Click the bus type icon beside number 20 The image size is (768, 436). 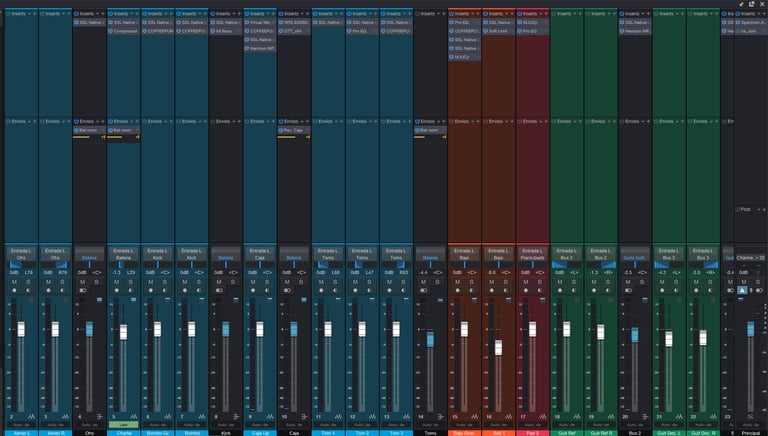click(645, 416)
